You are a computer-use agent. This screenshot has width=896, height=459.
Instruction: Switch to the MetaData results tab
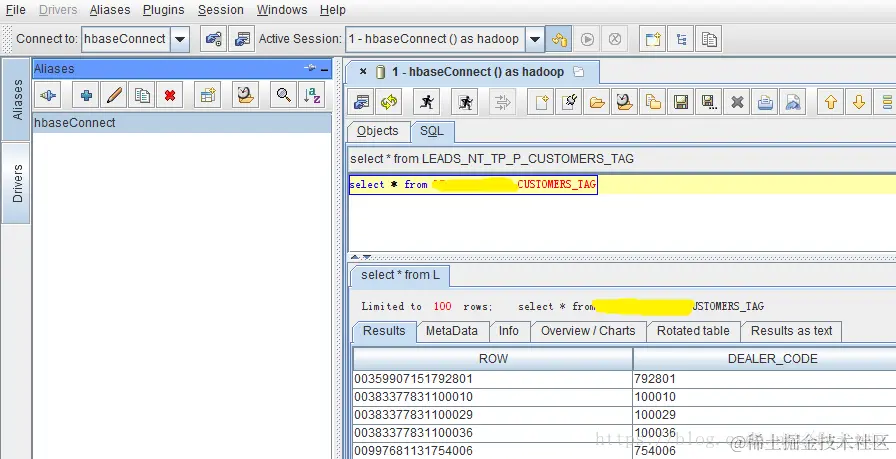[451, 331]
